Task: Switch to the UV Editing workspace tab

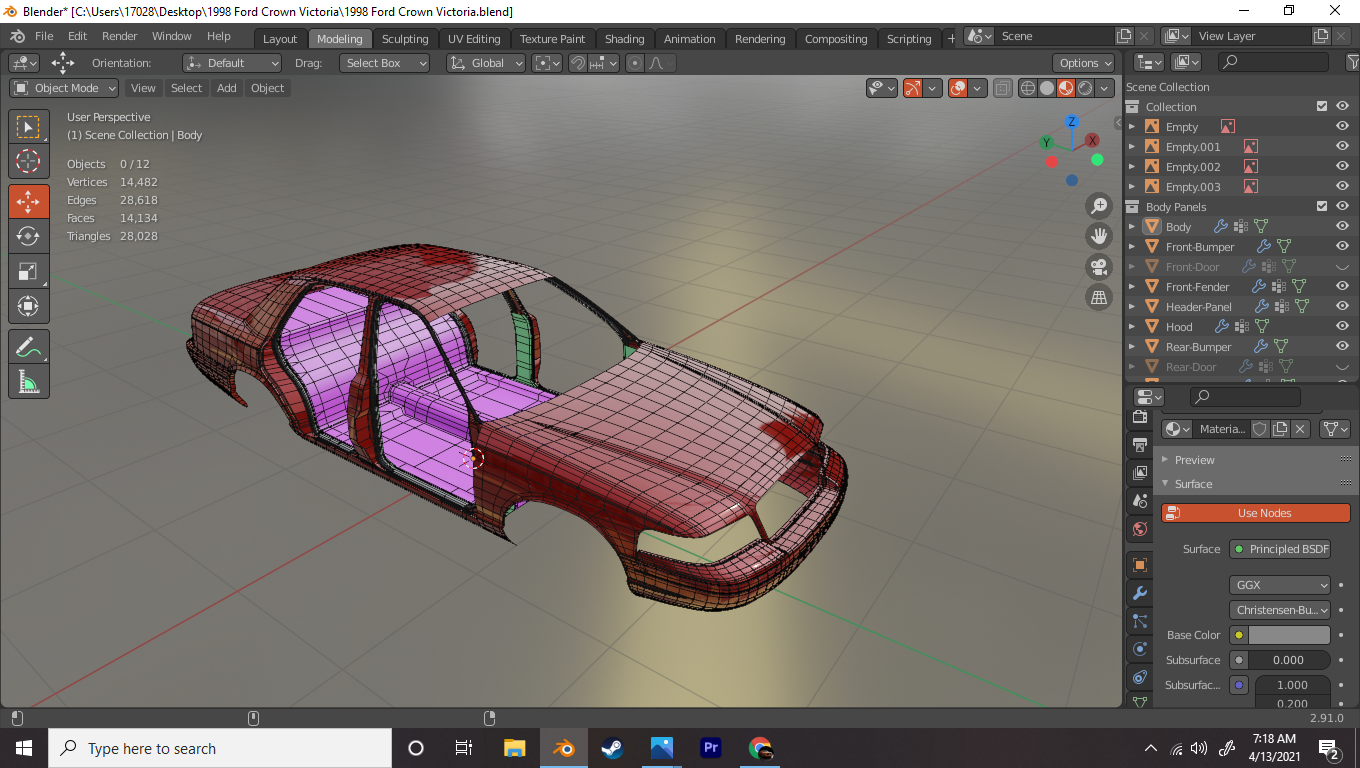Action: [474, 39]
